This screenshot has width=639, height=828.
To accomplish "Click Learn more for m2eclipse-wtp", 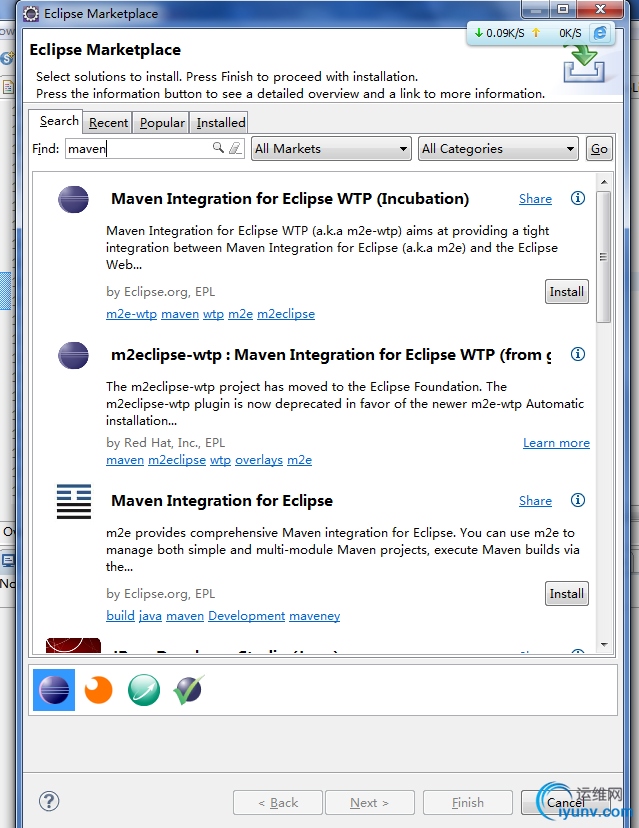I will pyautogui.click(x=556, y=443).
